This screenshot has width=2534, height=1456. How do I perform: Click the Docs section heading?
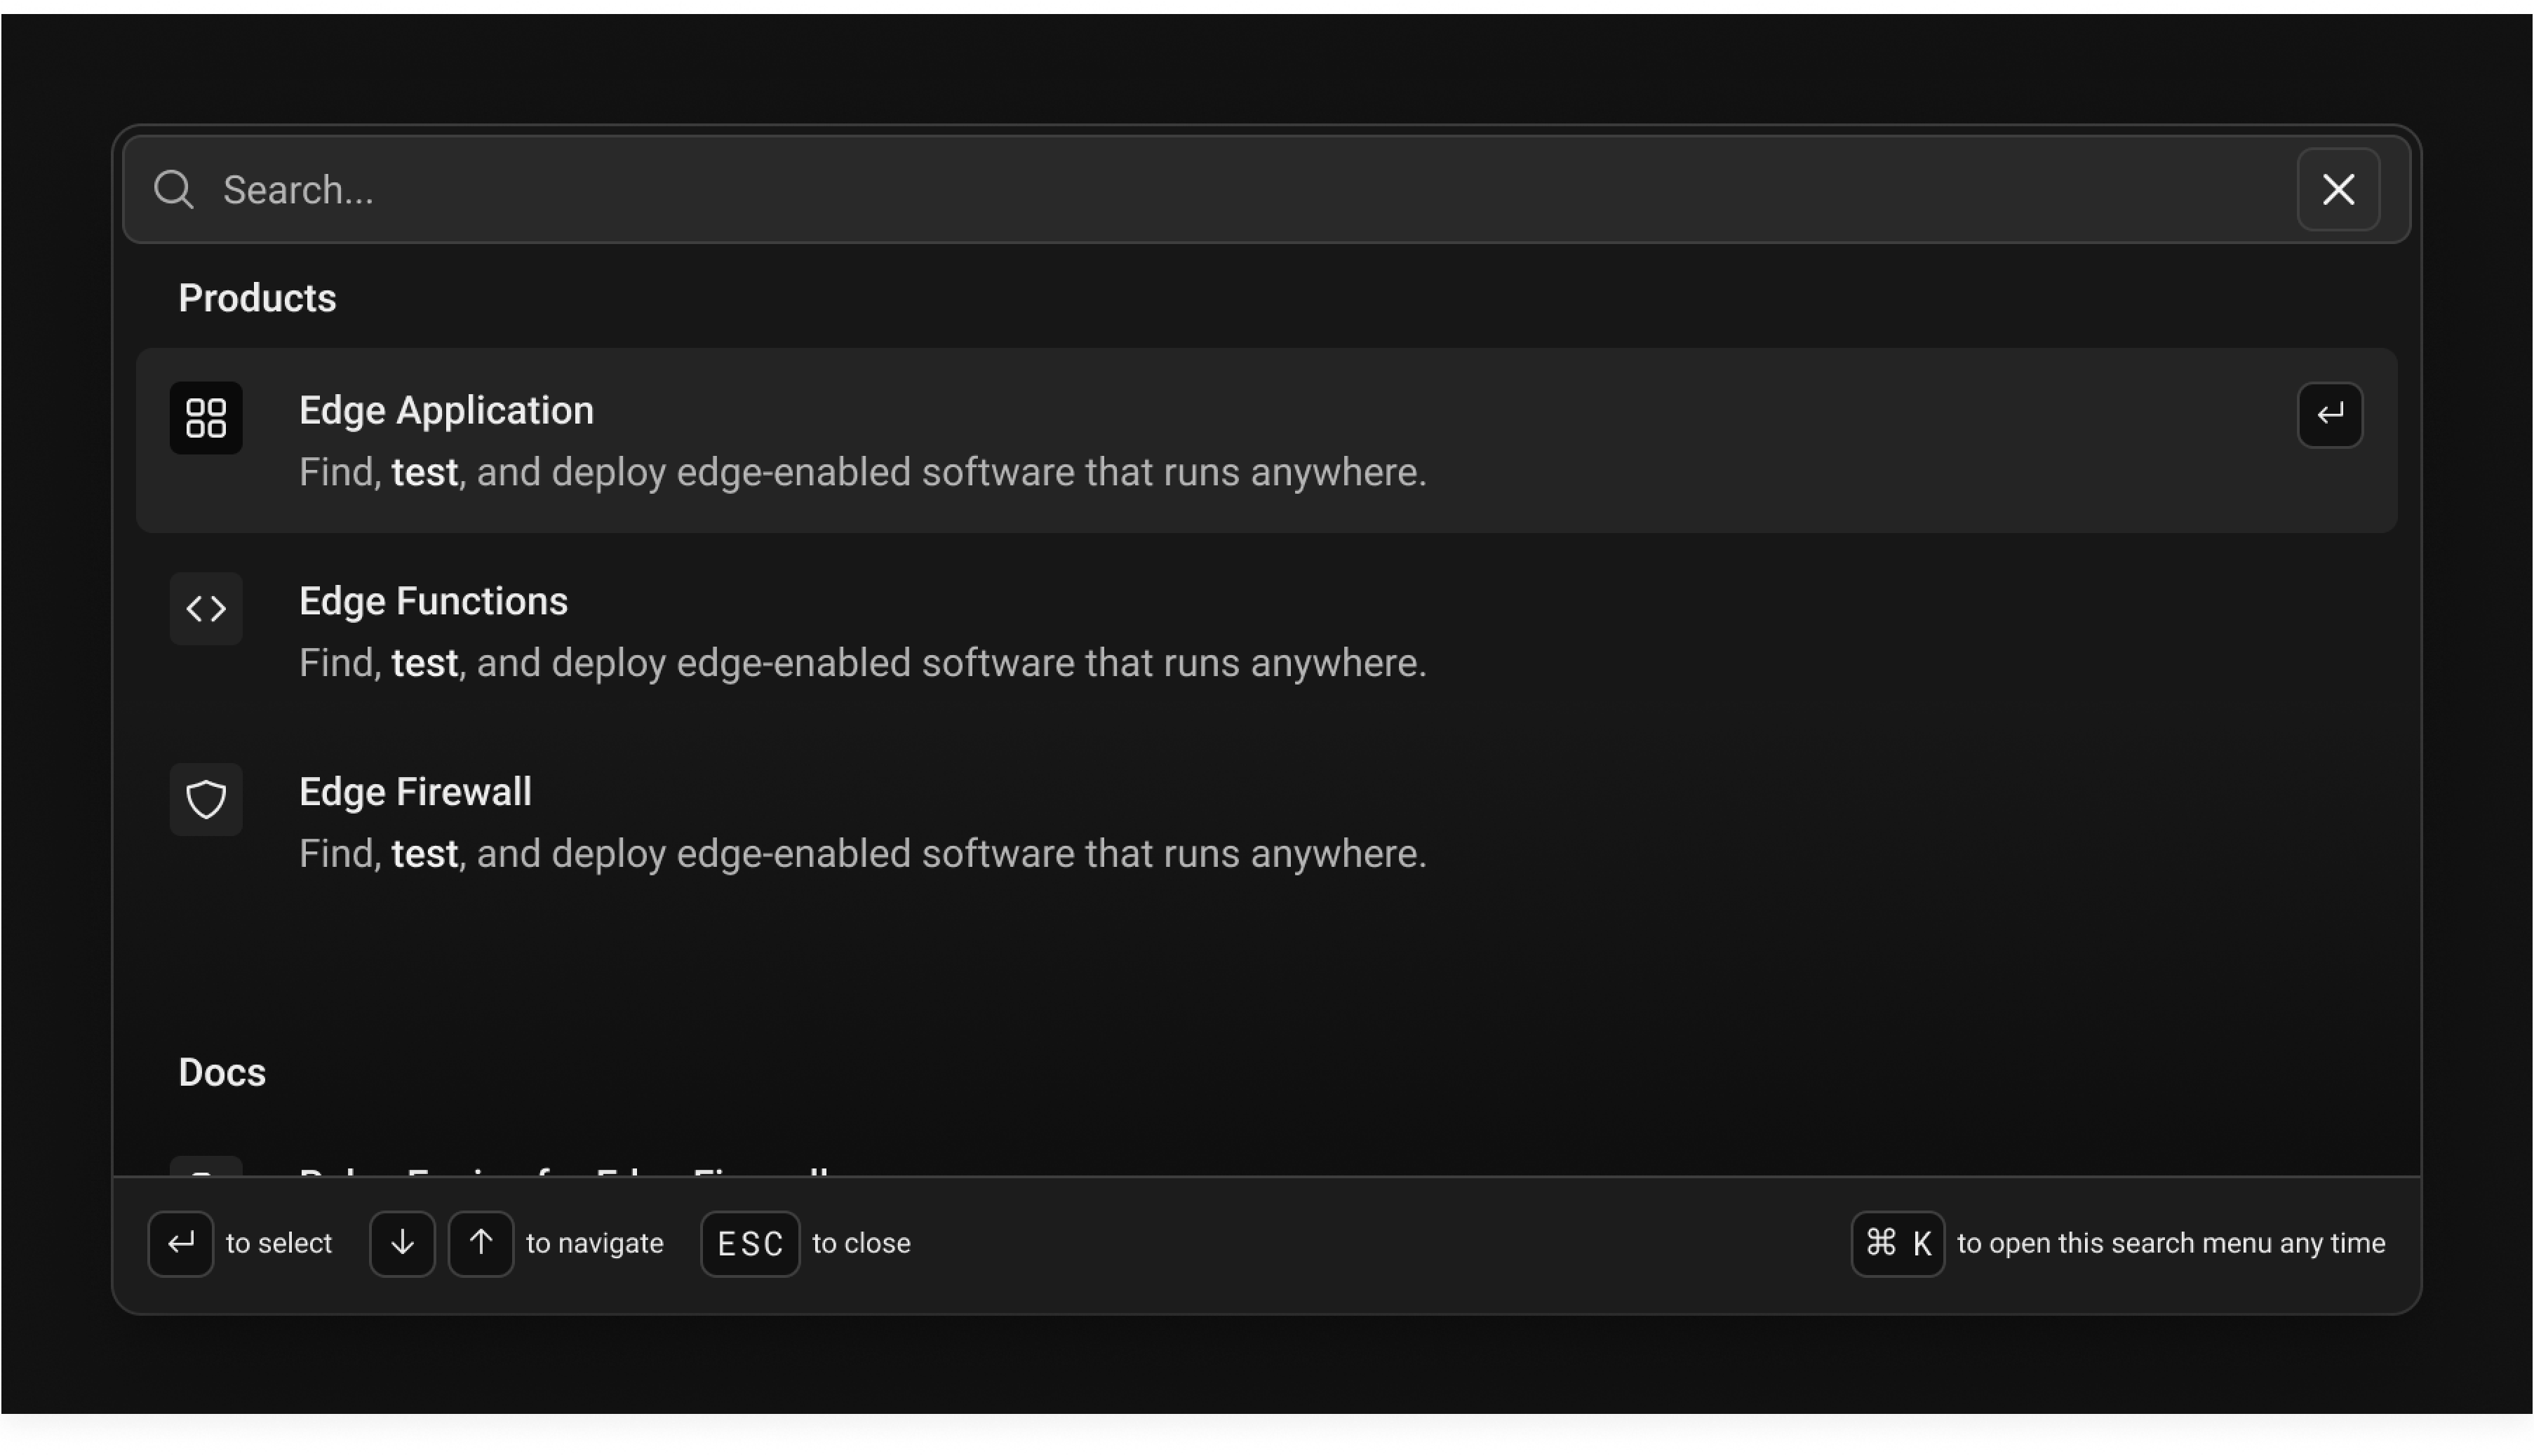[x=222, y=1072]
